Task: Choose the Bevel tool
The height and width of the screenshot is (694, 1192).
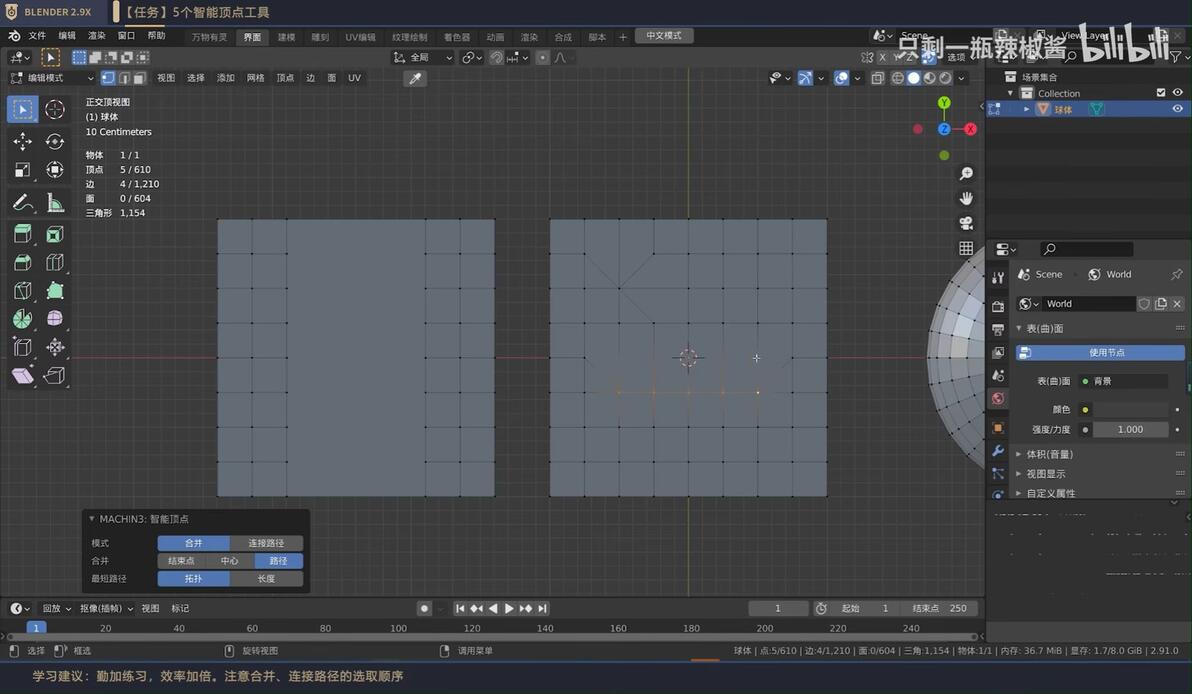Action: pyautogui.click(x=22, y=262)
